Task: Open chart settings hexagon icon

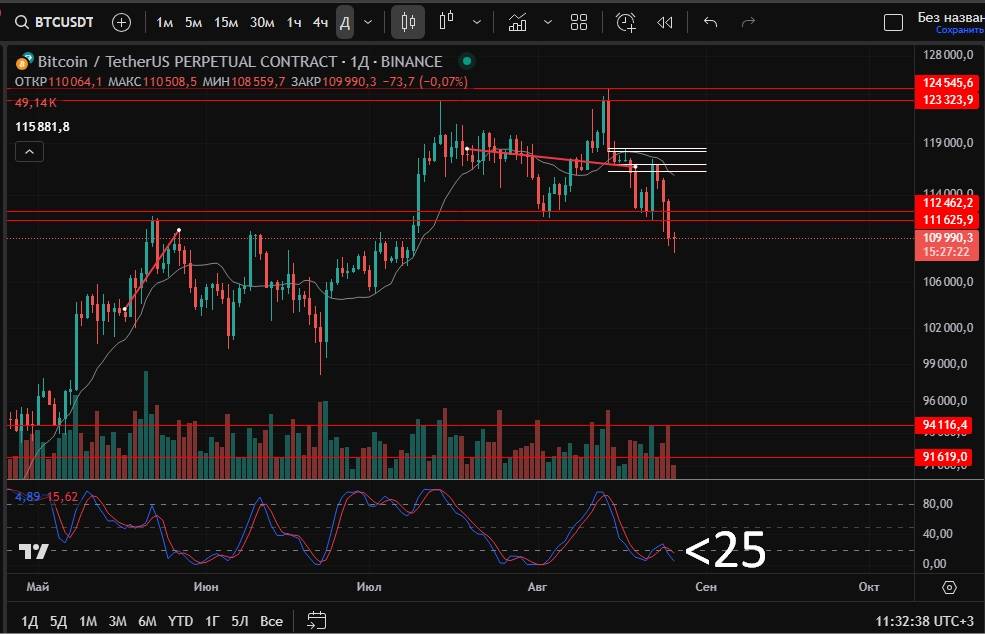Action: (949, 588)
